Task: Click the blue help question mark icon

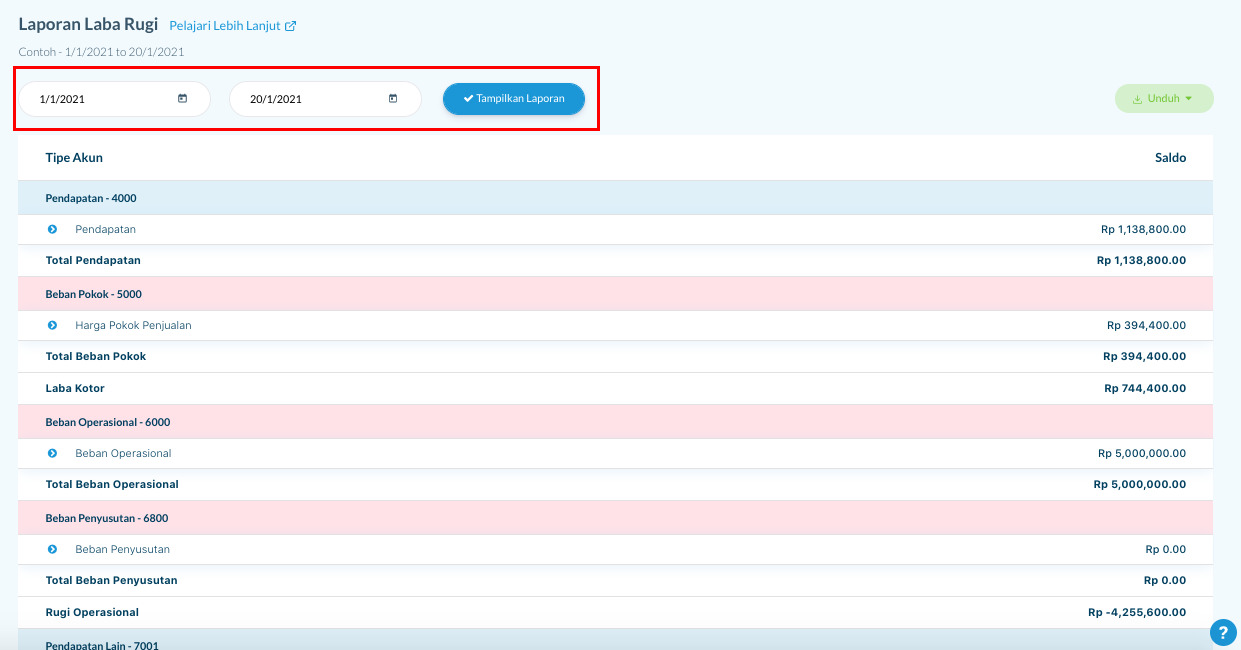Action: coord(1223,632)
